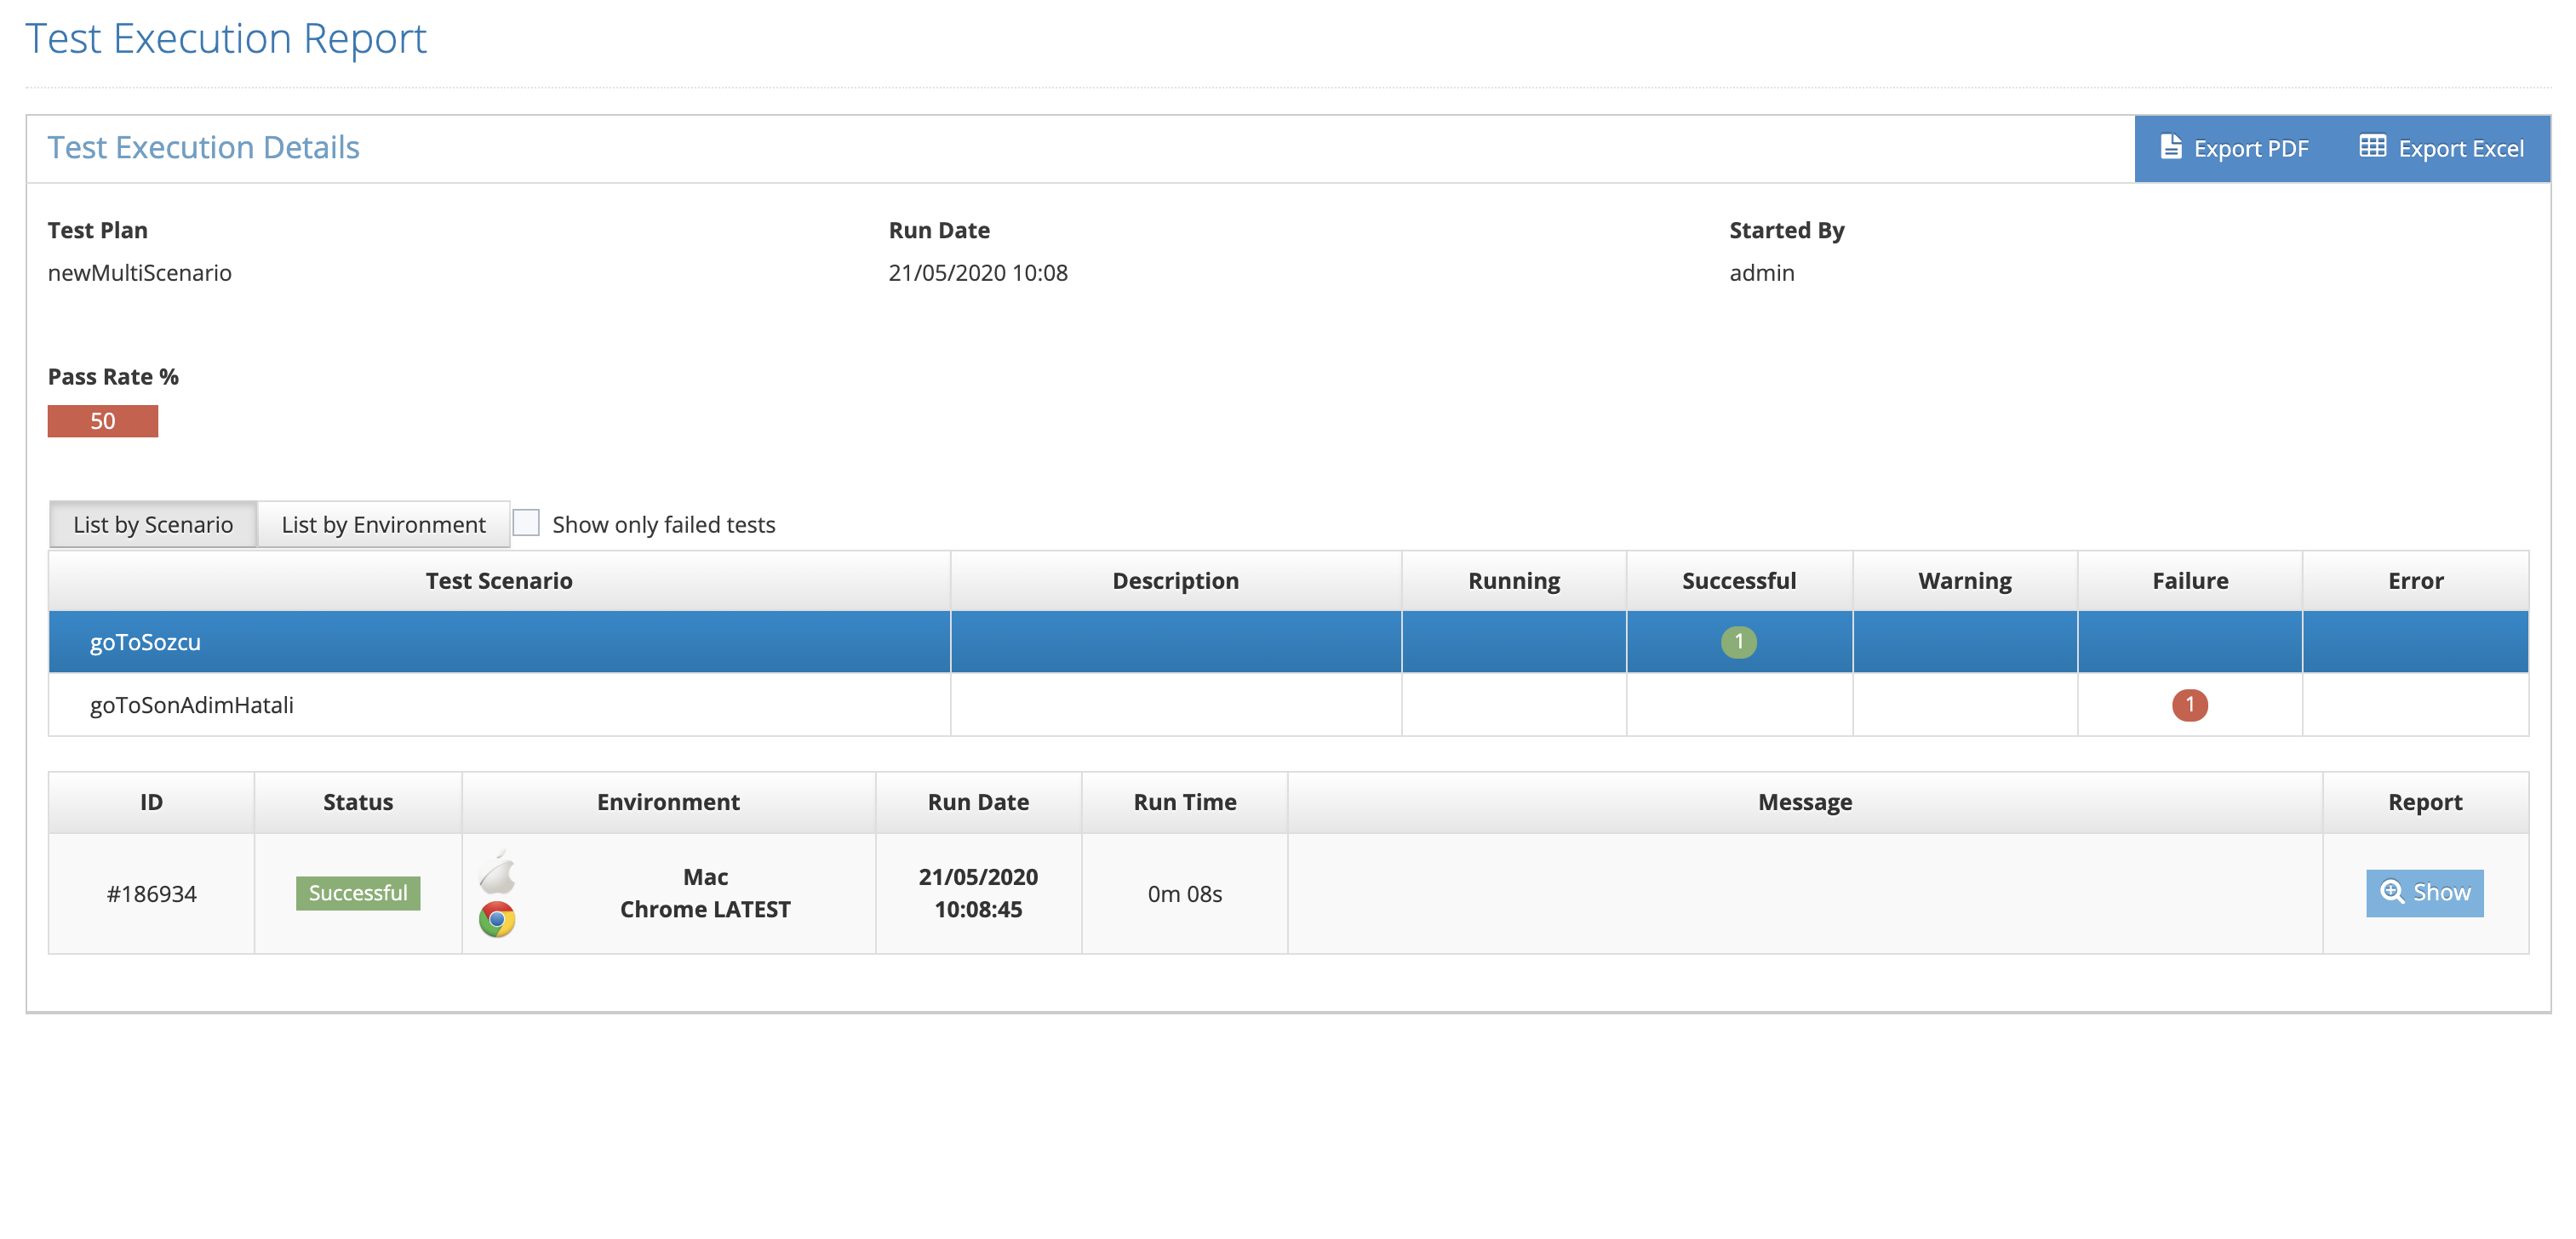Click the Mac Chrome LATEST environment text

click(x=705, y=892)
